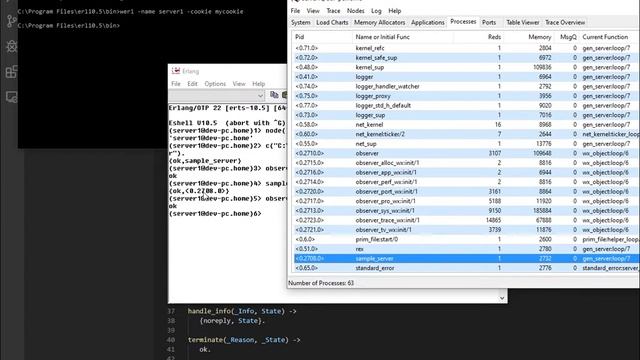Image resolution: width=640 pixels, height=360 pixels.
Task: Select the observer_trace_wx:init/1 row
Action: 466,220
